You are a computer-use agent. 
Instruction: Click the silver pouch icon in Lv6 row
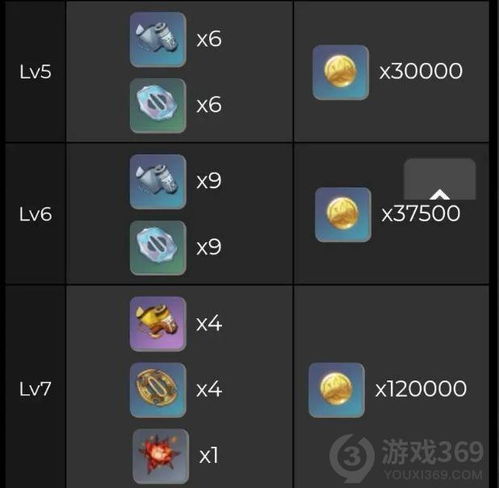(x=158, y=182)
